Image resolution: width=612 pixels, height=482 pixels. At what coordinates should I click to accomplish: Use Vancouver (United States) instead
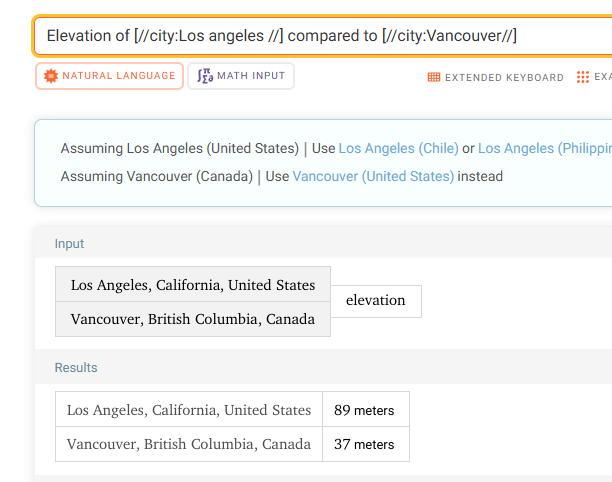373,176
